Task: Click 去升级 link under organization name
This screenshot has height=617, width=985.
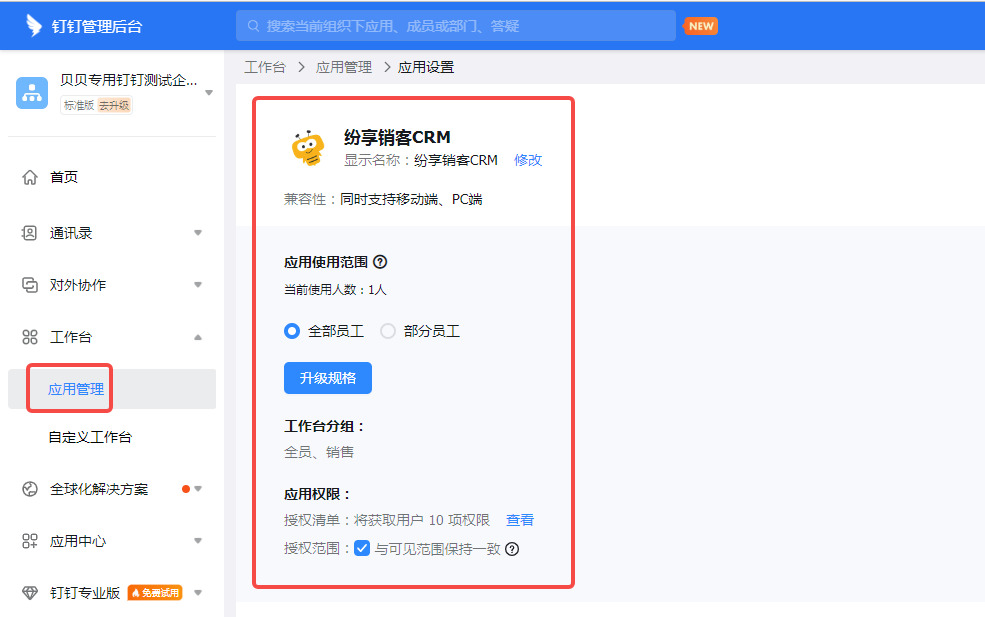Action: coord(114,106)
